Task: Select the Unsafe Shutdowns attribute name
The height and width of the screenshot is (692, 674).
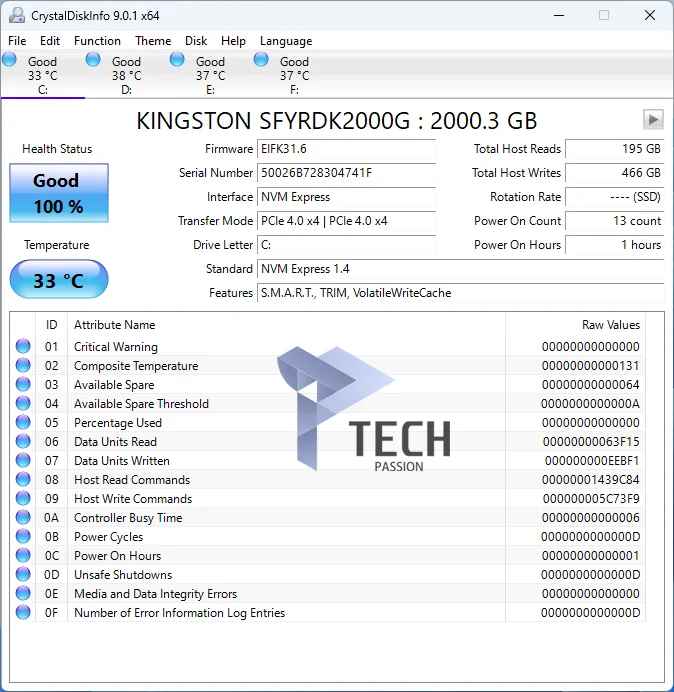Action: (x=123, y=575)
